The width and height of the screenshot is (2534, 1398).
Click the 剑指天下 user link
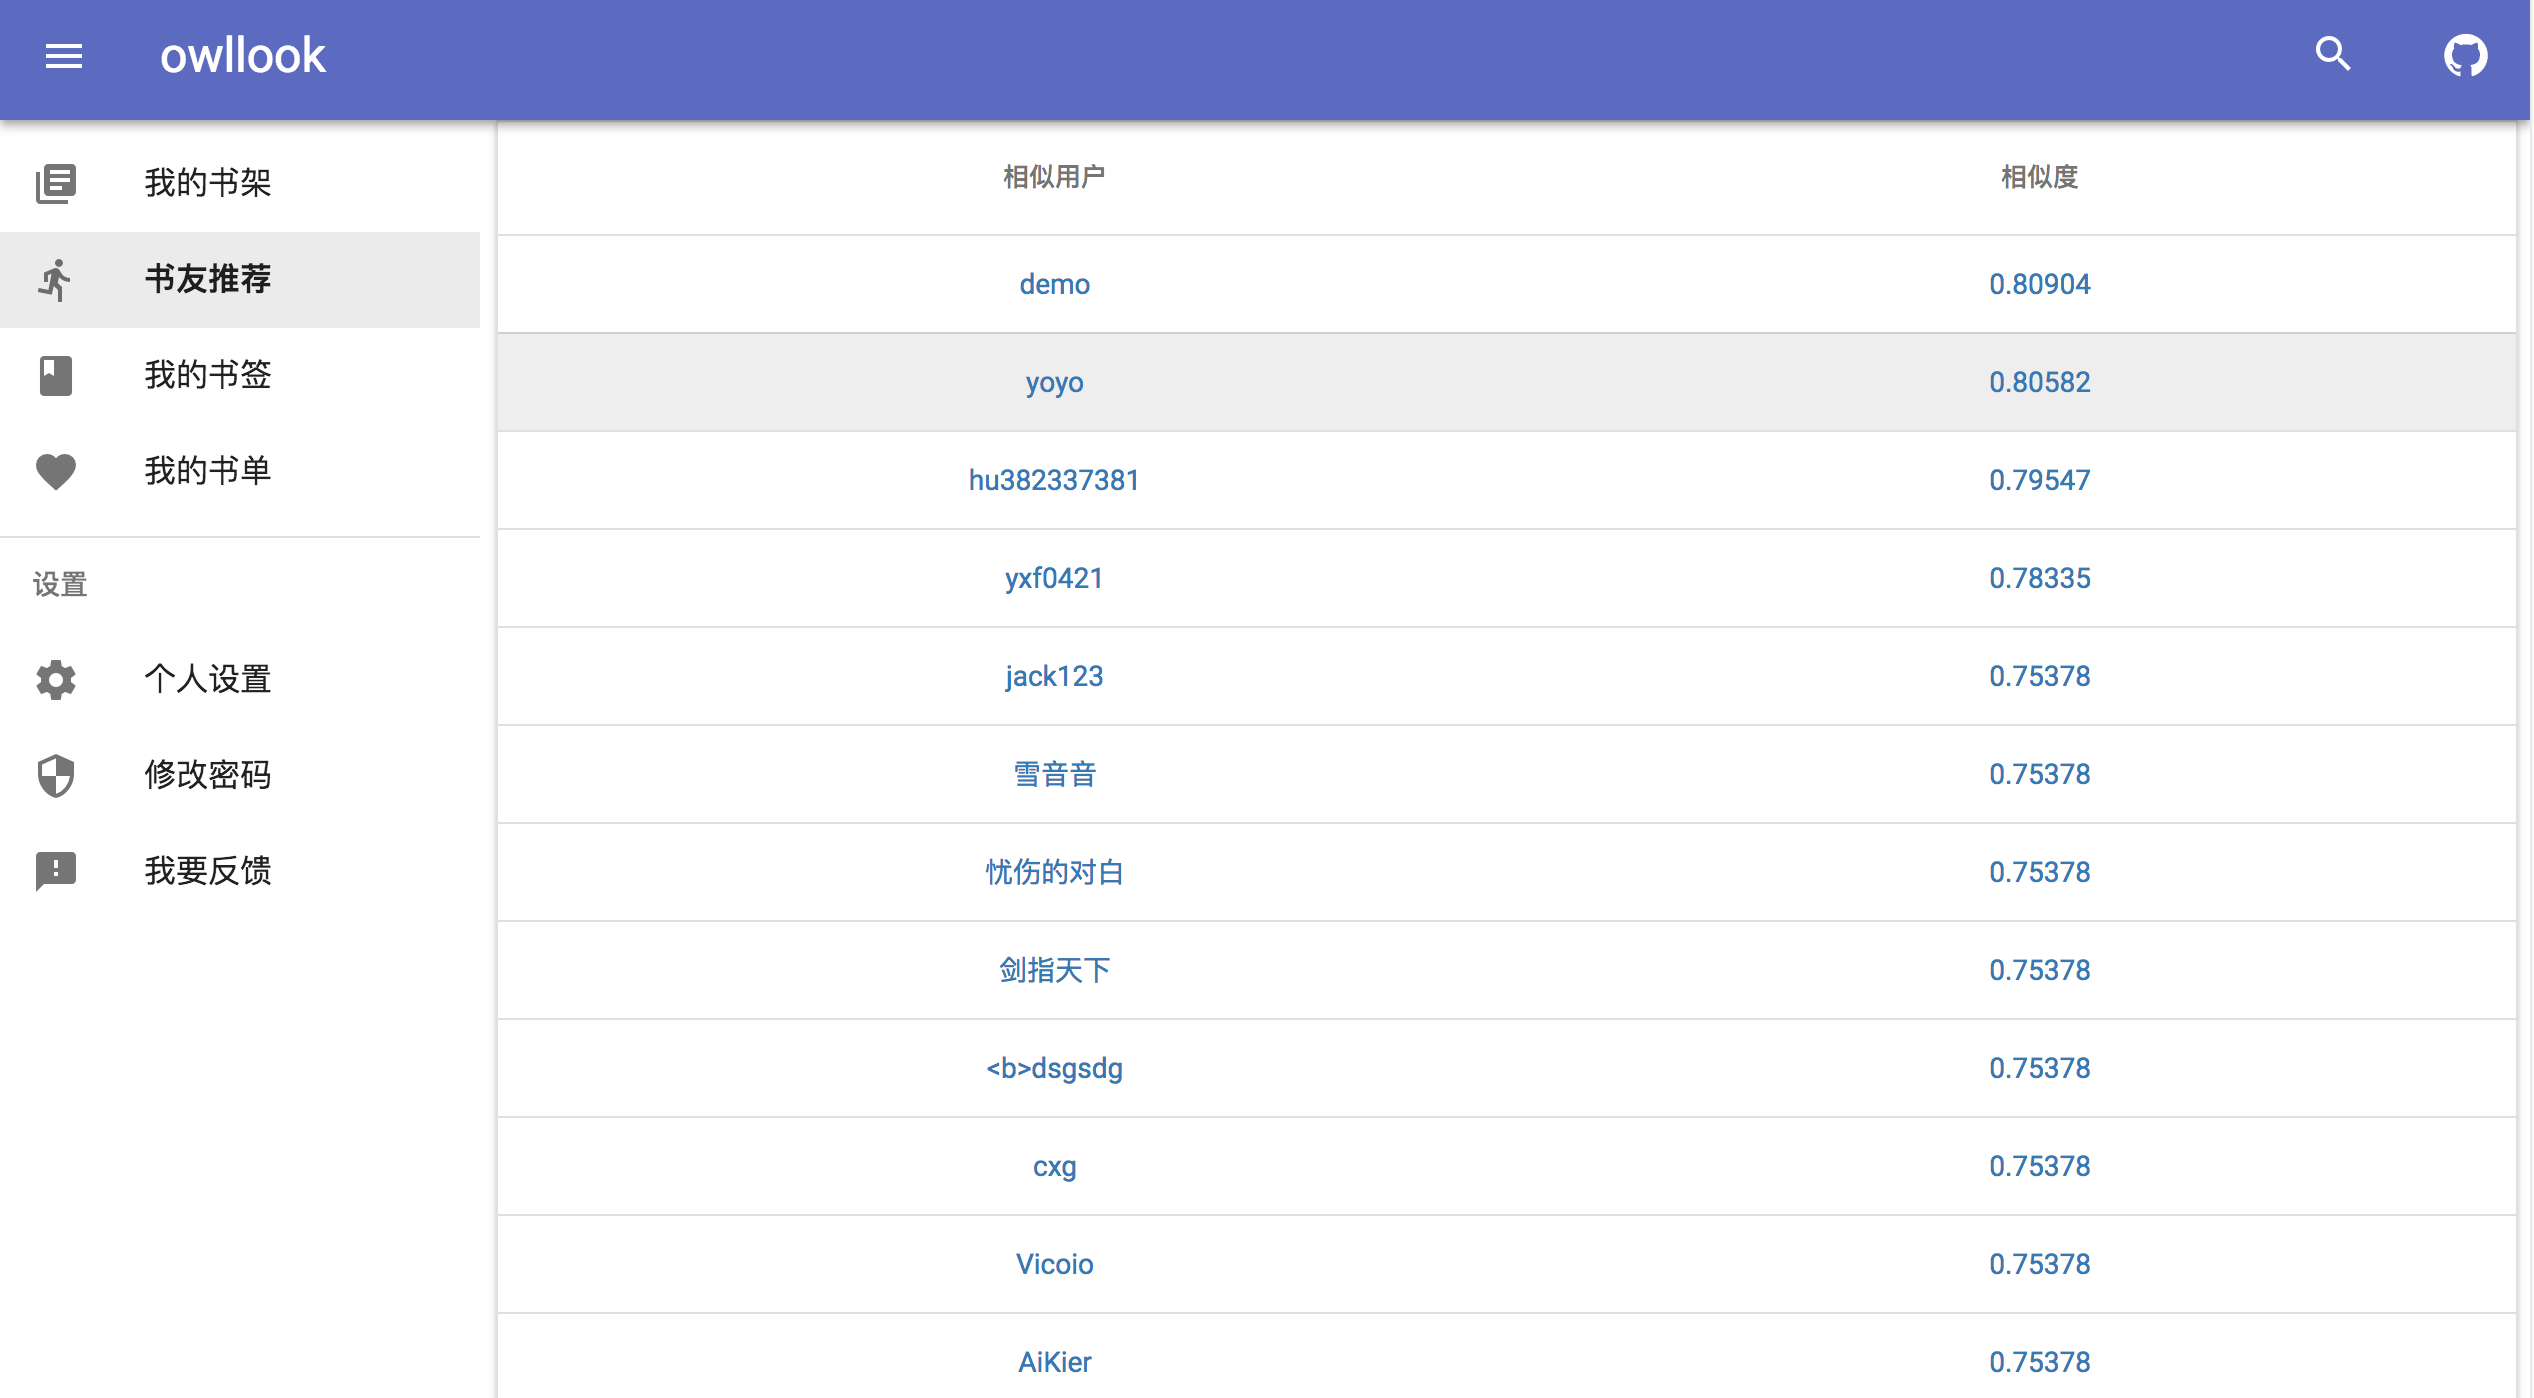coord(1054,970)
